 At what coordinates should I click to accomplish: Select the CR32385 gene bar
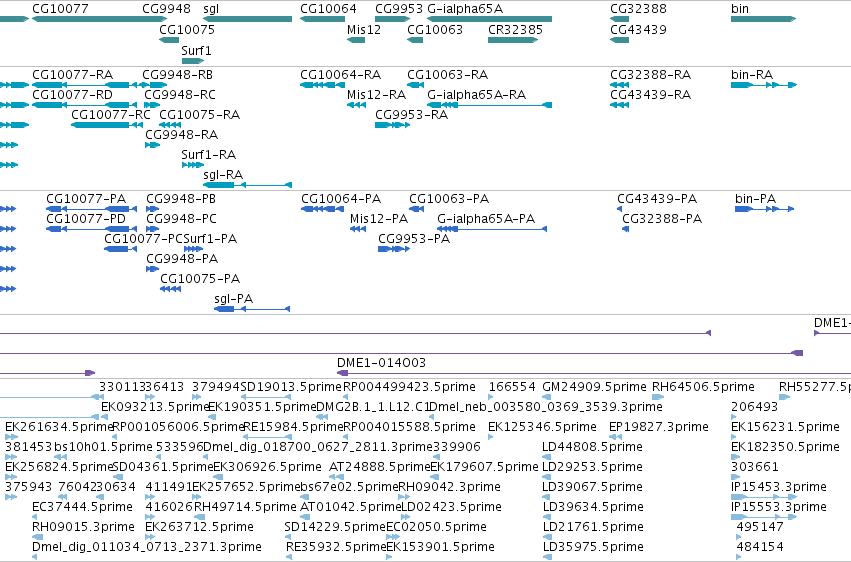[513, 40]
